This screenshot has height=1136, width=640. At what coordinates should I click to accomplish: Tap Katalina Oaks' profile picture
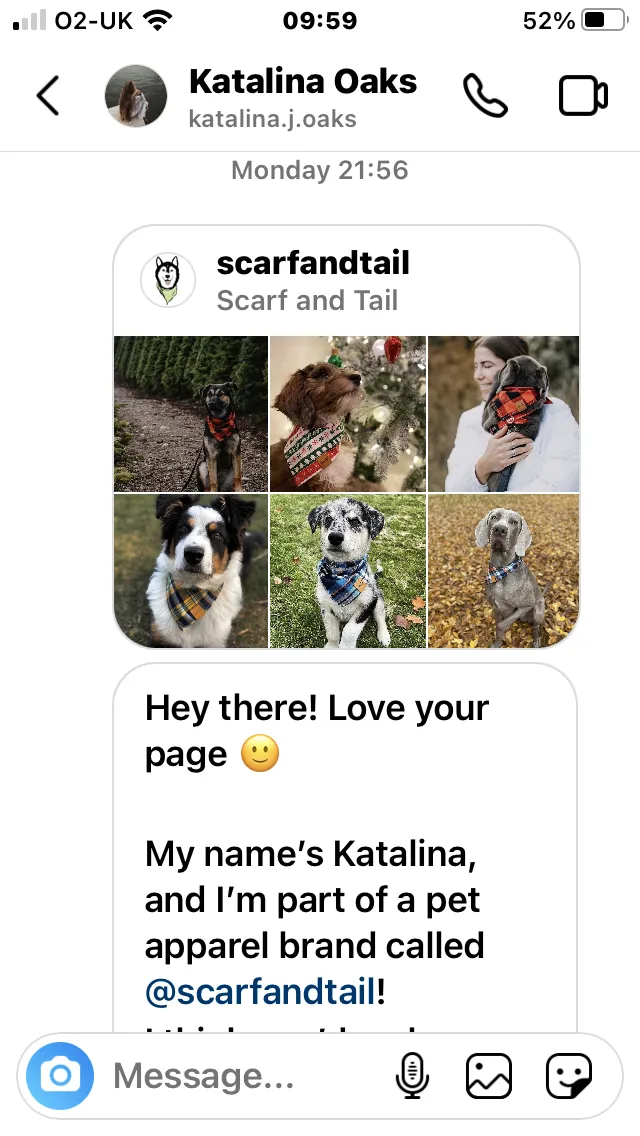point(136,96)
